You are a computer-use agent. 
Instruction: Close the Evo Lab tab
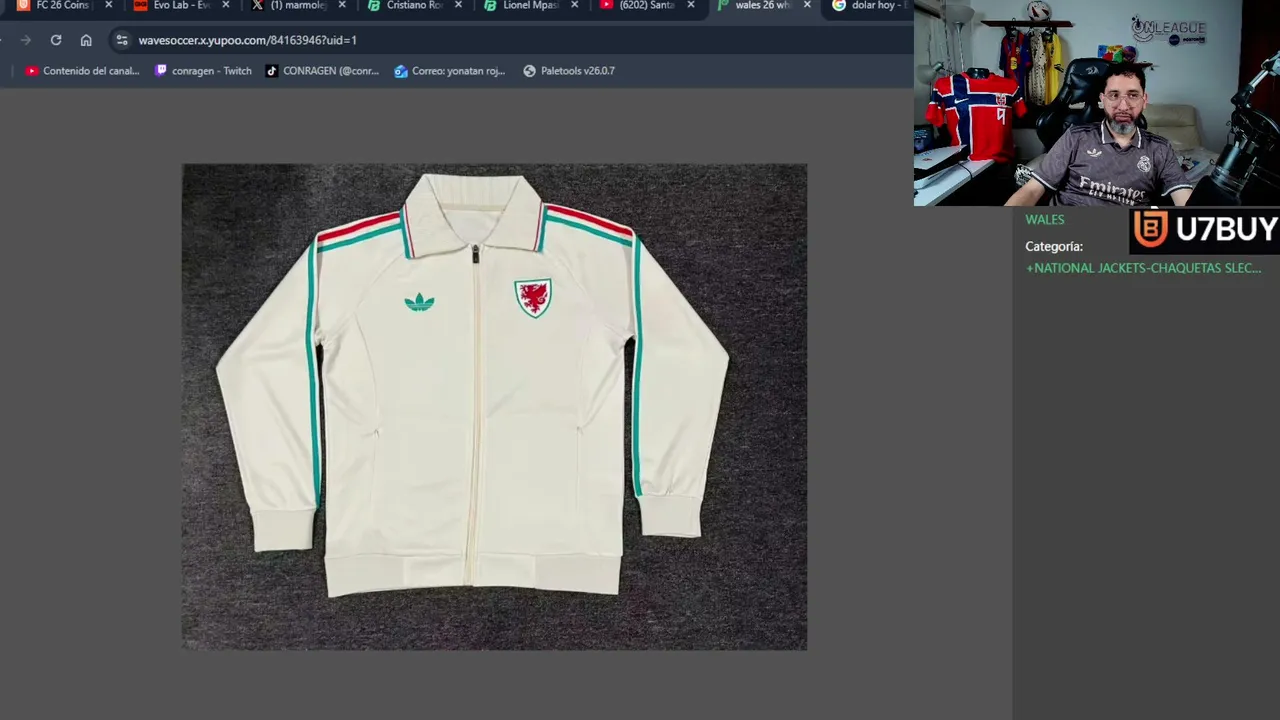[226, 5]
